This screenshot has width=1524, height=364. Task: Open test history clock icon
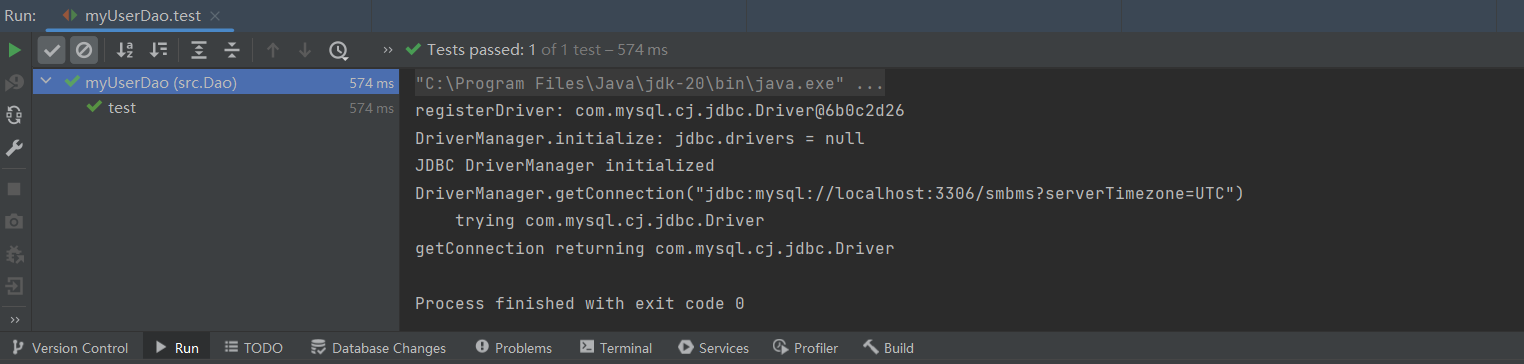point(339,50)
